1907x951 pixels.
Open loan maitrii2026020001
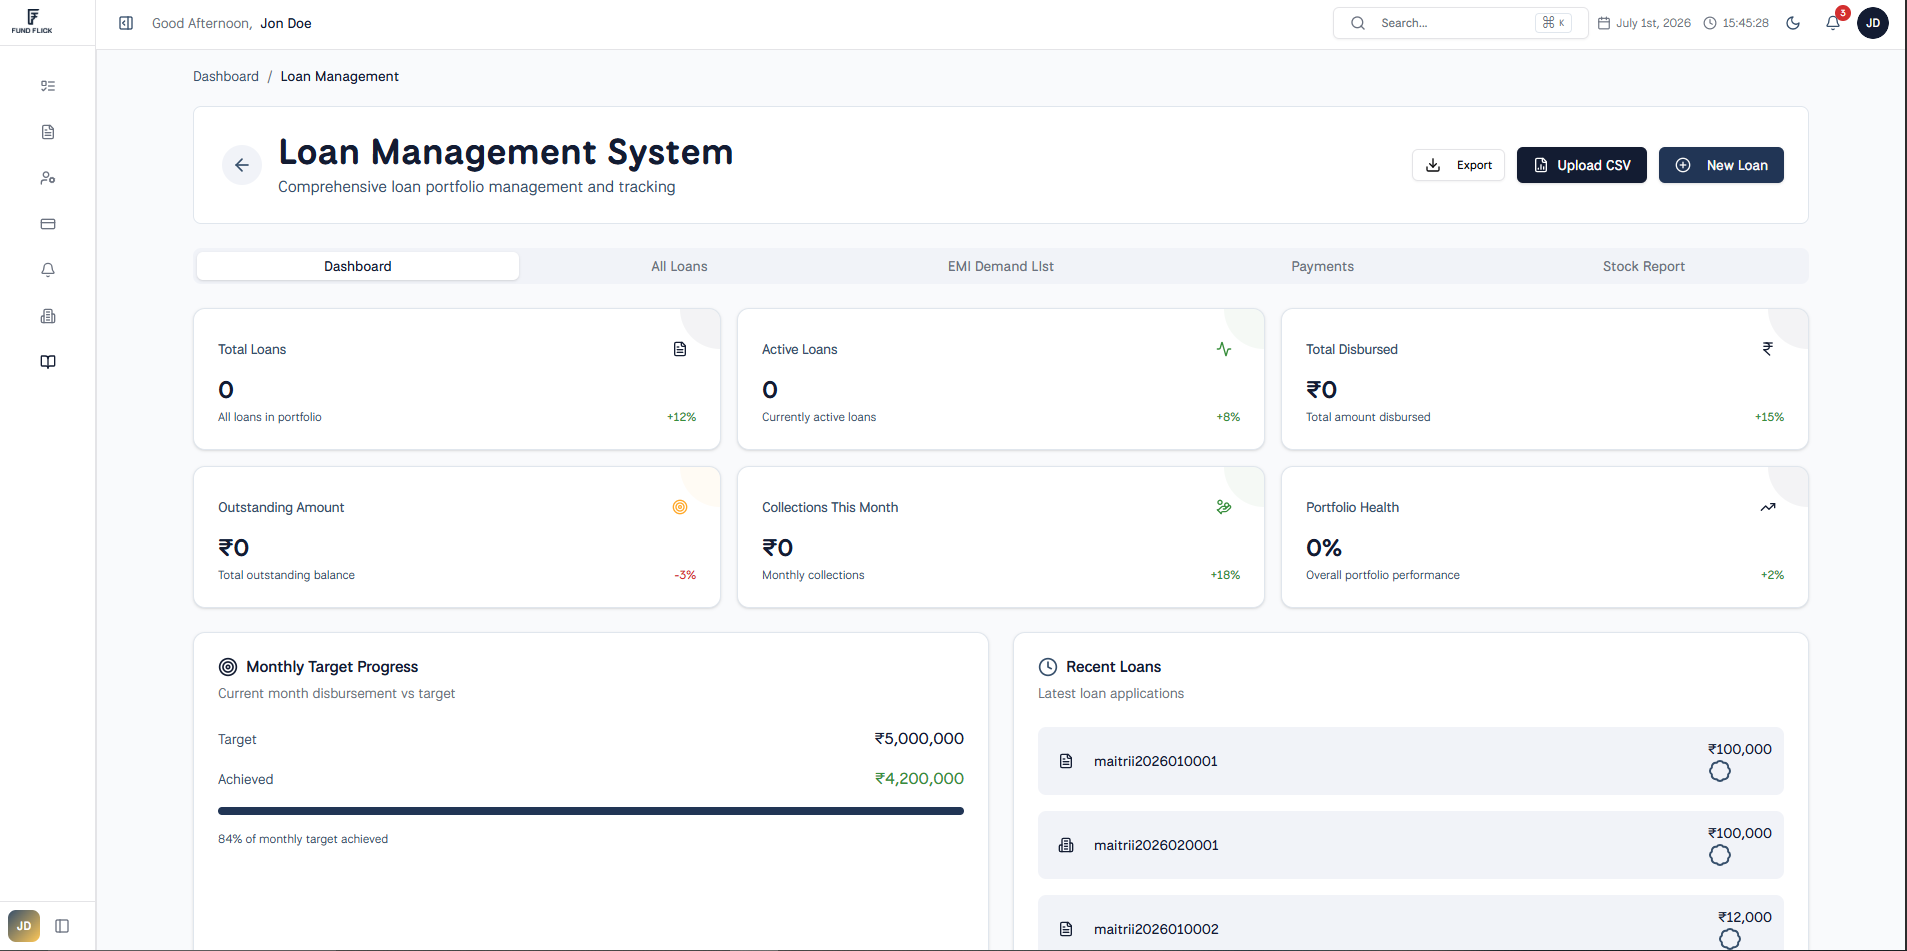[1411, 845]
